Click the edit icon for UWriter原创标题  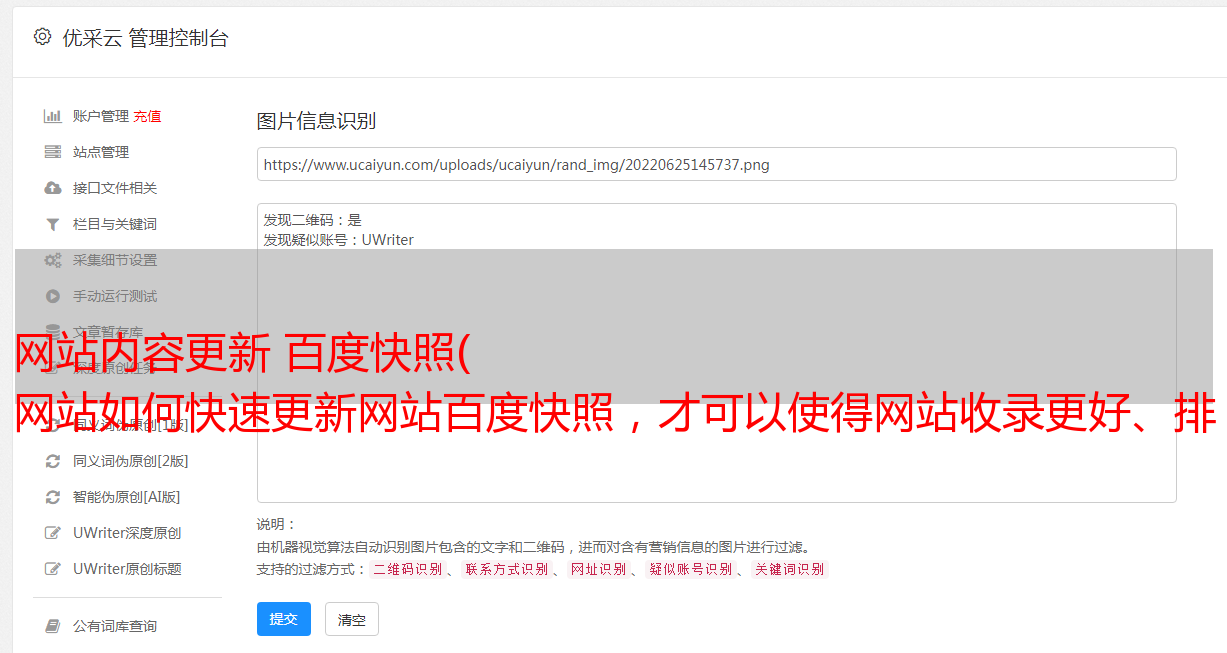coord(53,569)
